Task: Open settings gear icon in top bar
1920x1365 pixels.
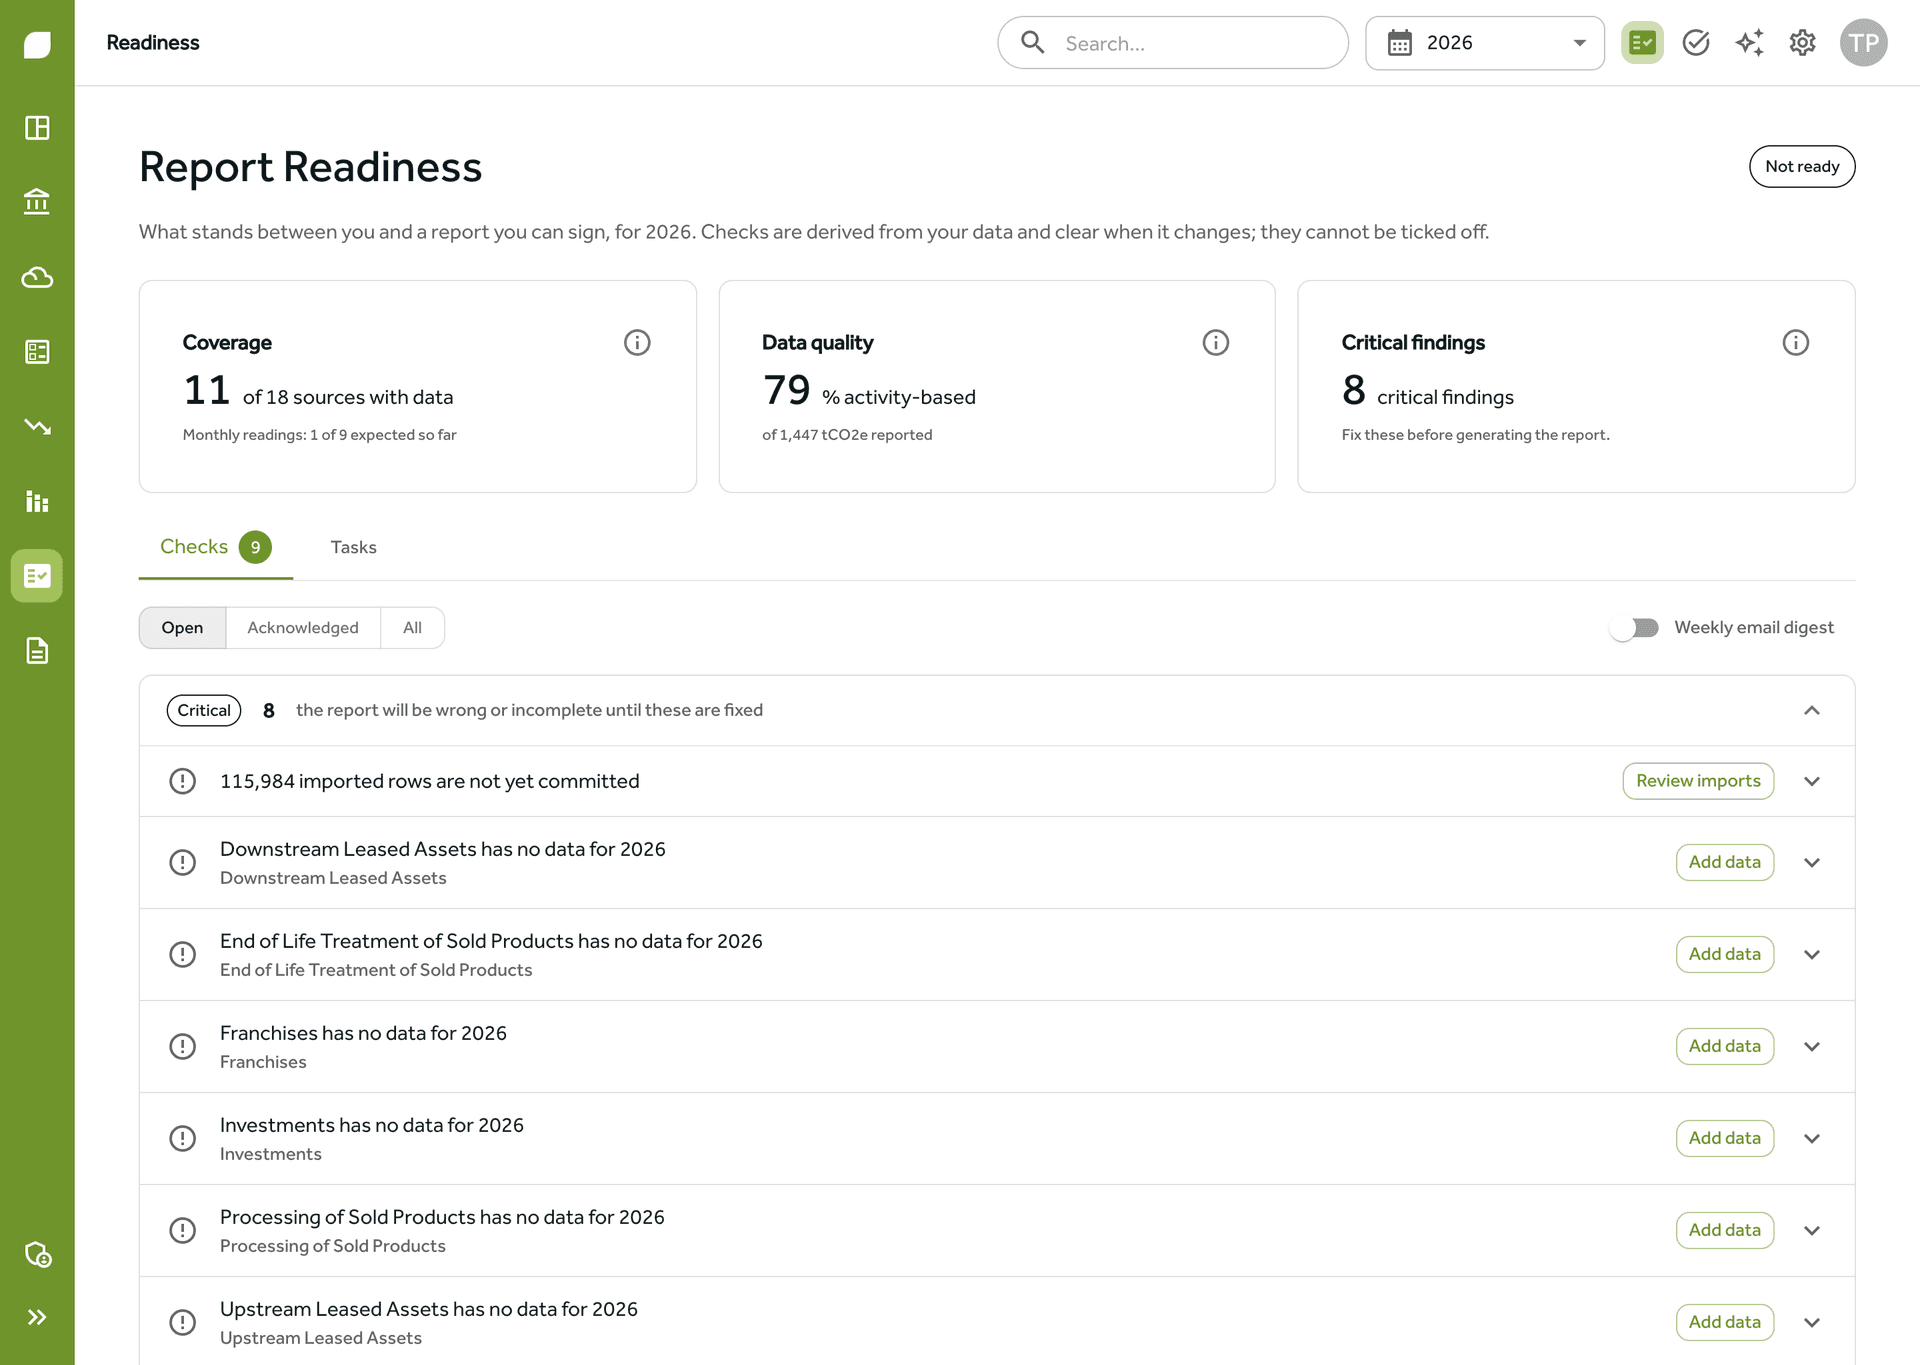Action: 1803,43
